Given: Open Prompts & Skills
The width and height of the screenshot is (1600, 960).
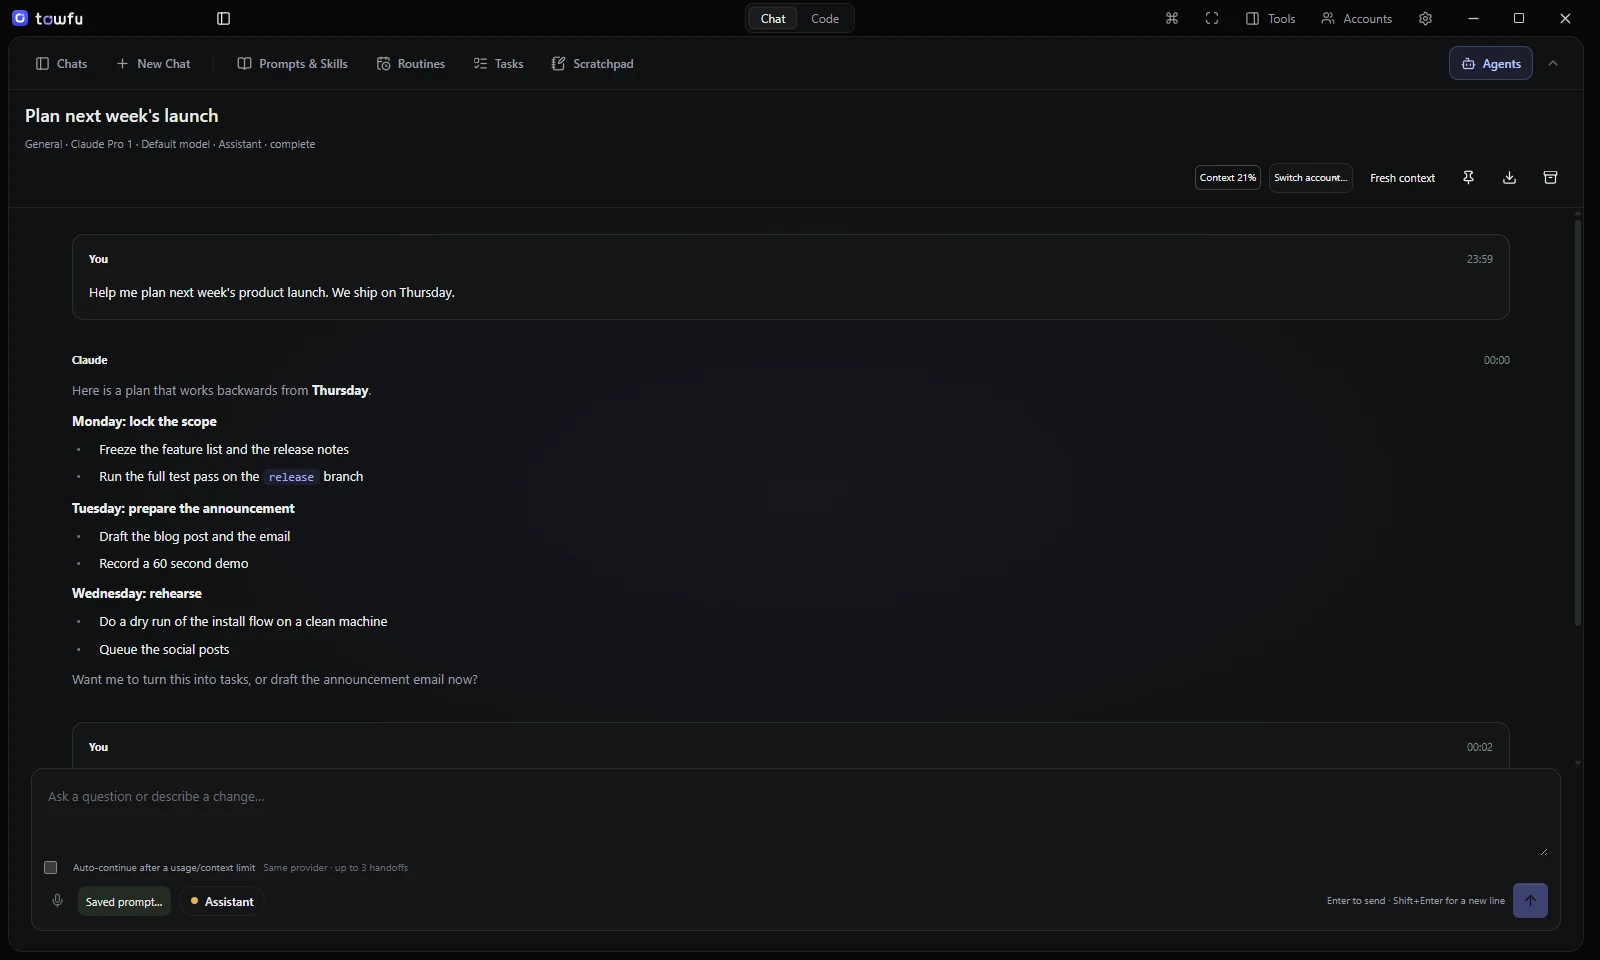Looking at the screenshot, I should [x=293, y=63].
